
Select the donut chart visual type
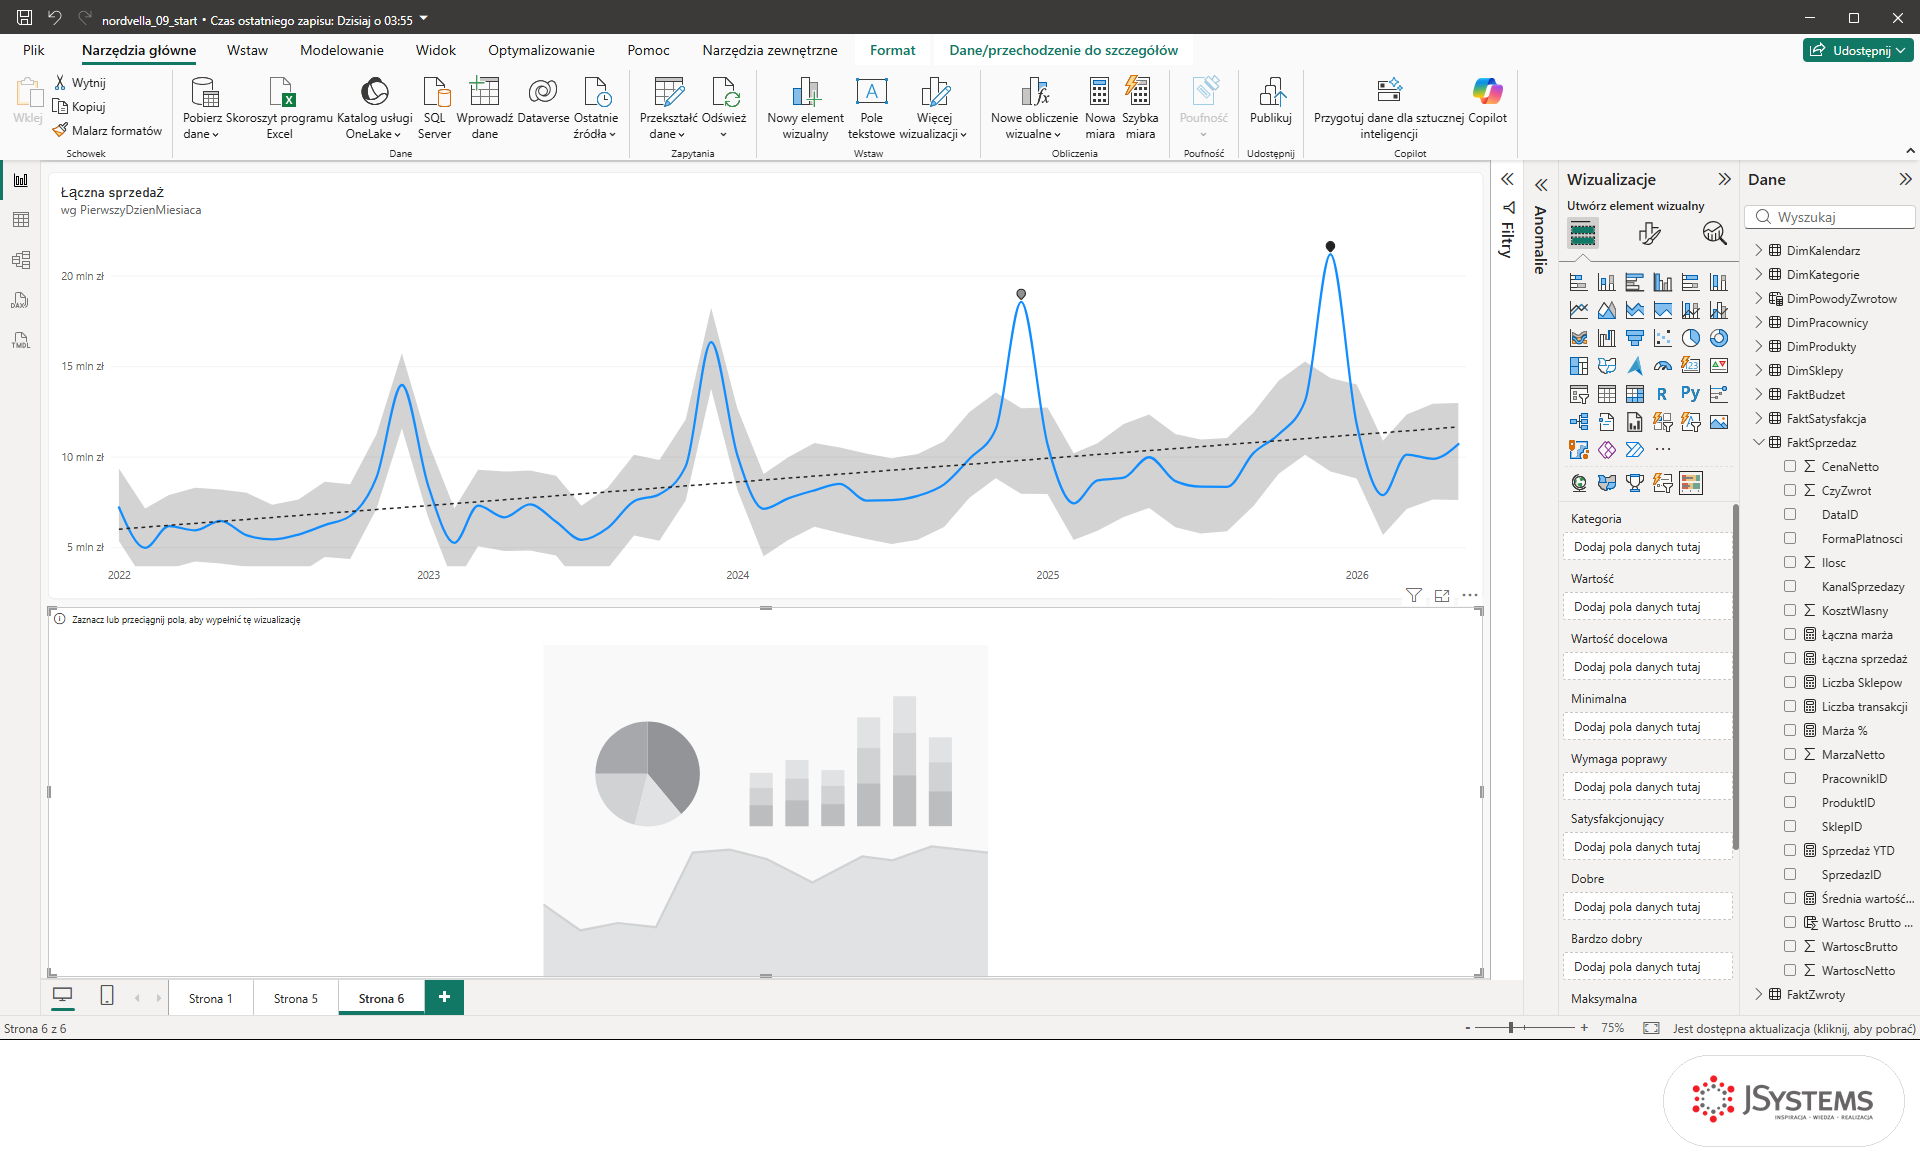(x=1718, y=338)
